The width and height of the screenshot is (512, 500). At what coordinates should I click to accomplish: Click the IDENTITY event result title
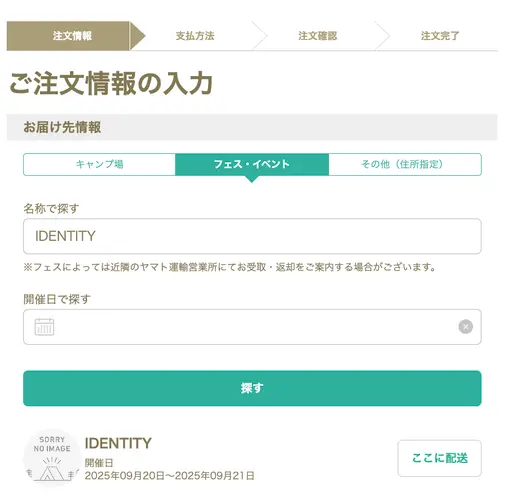point(118,443)
